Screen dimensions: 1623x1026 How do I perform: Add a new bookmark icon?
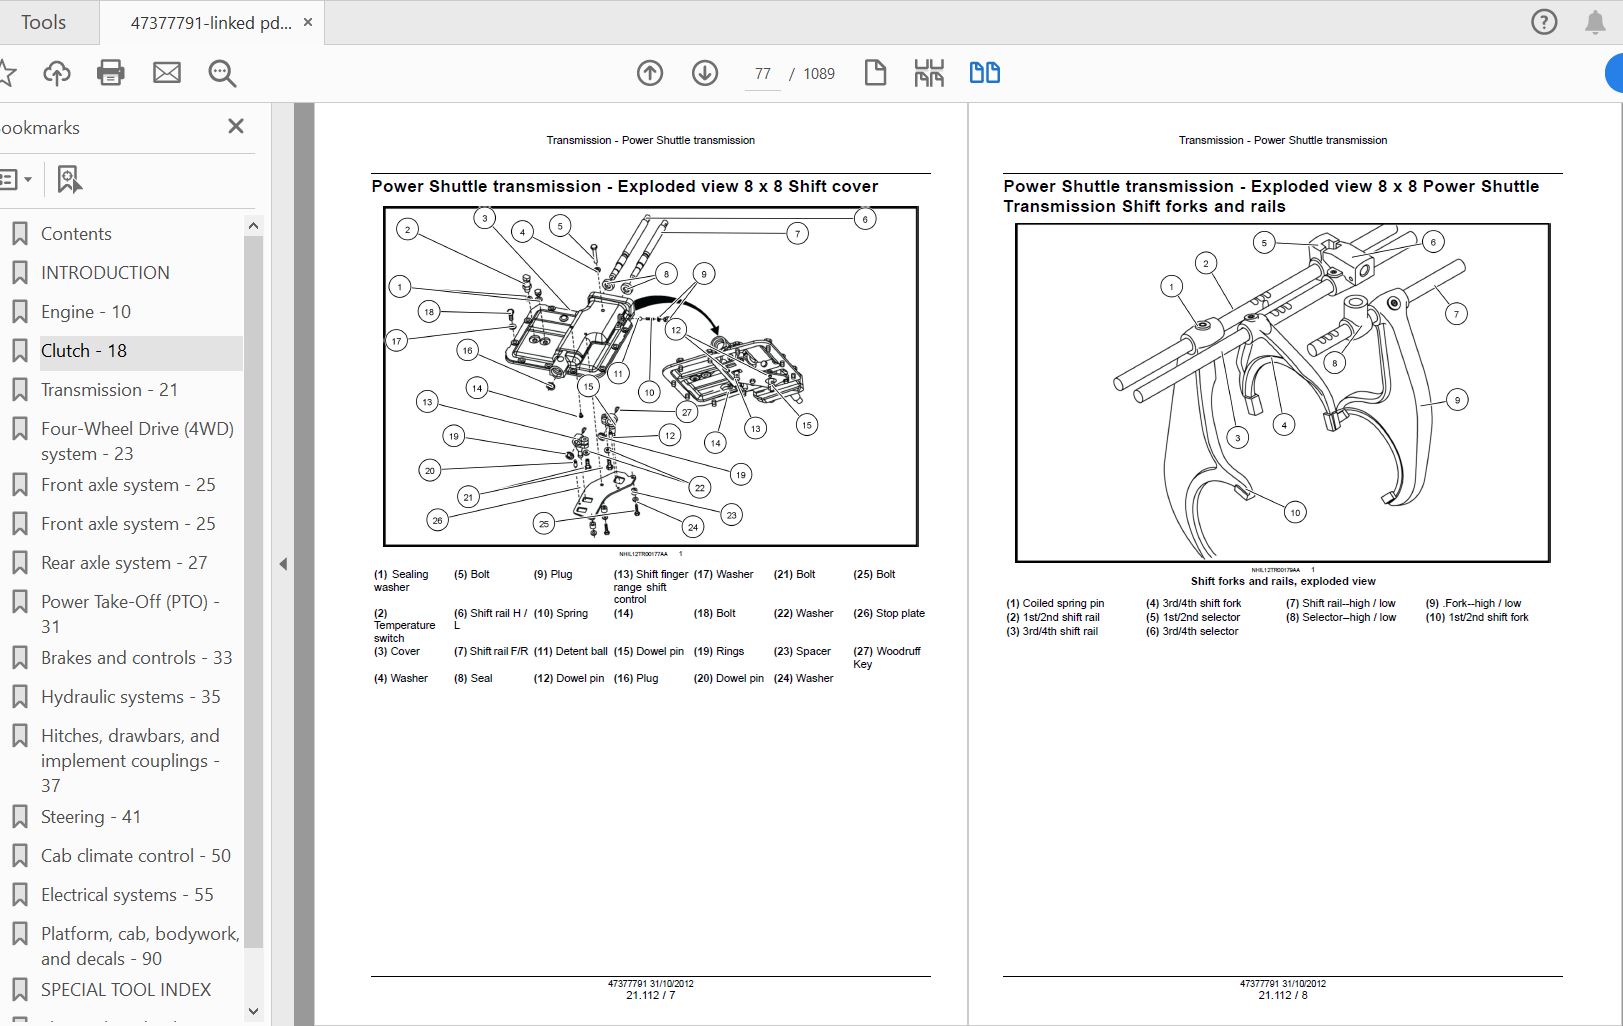click(x=69, y=179)
